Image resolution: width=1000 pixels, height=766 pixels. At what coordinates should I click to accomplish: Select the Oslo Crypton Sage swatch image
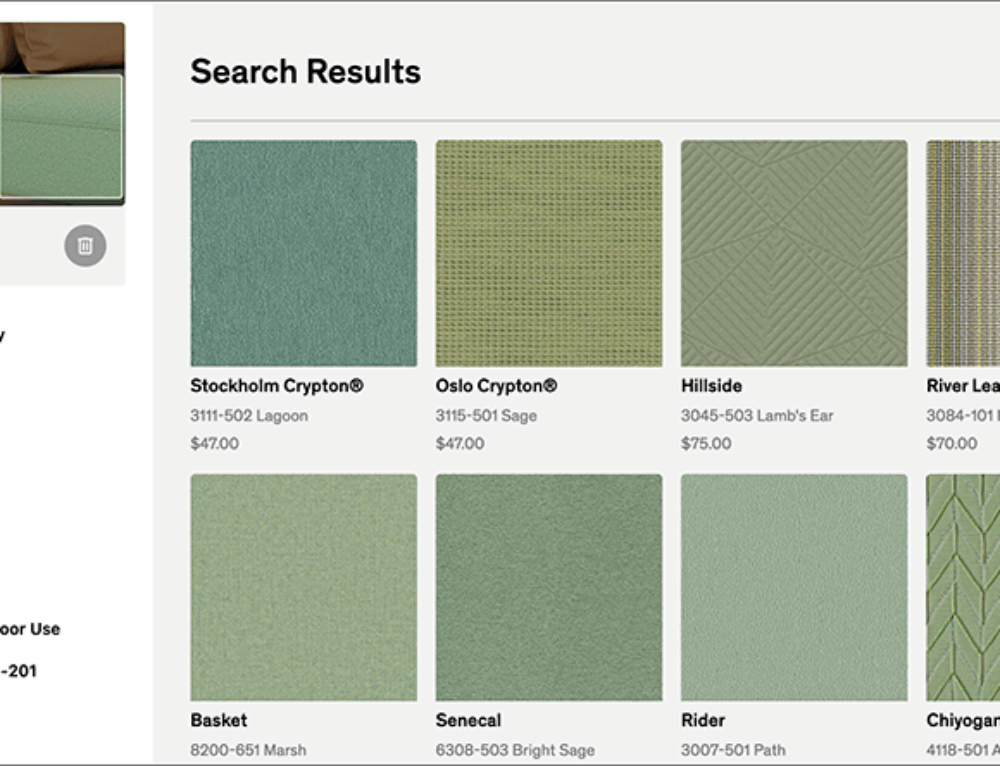(548, 253)
